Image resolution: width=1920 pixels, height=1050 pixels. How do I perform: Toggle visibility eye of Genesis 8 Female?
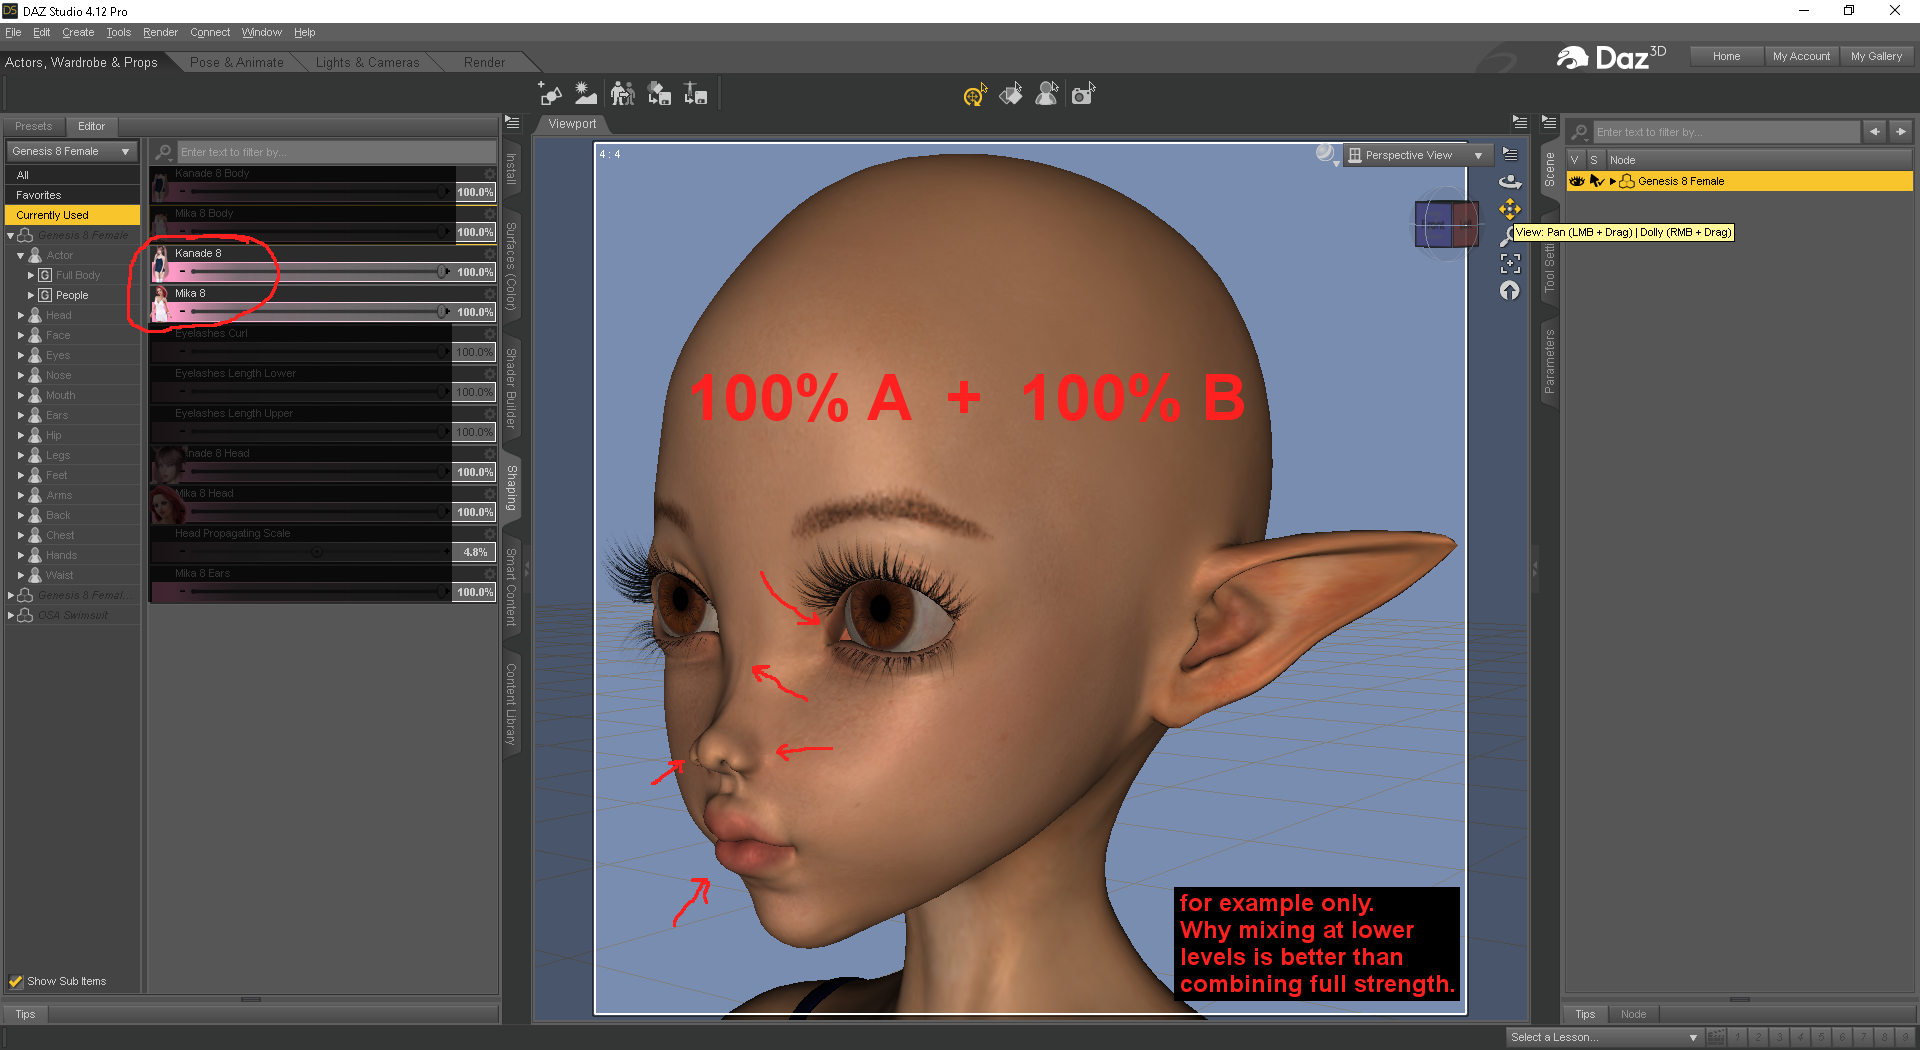coord(1577,181)
